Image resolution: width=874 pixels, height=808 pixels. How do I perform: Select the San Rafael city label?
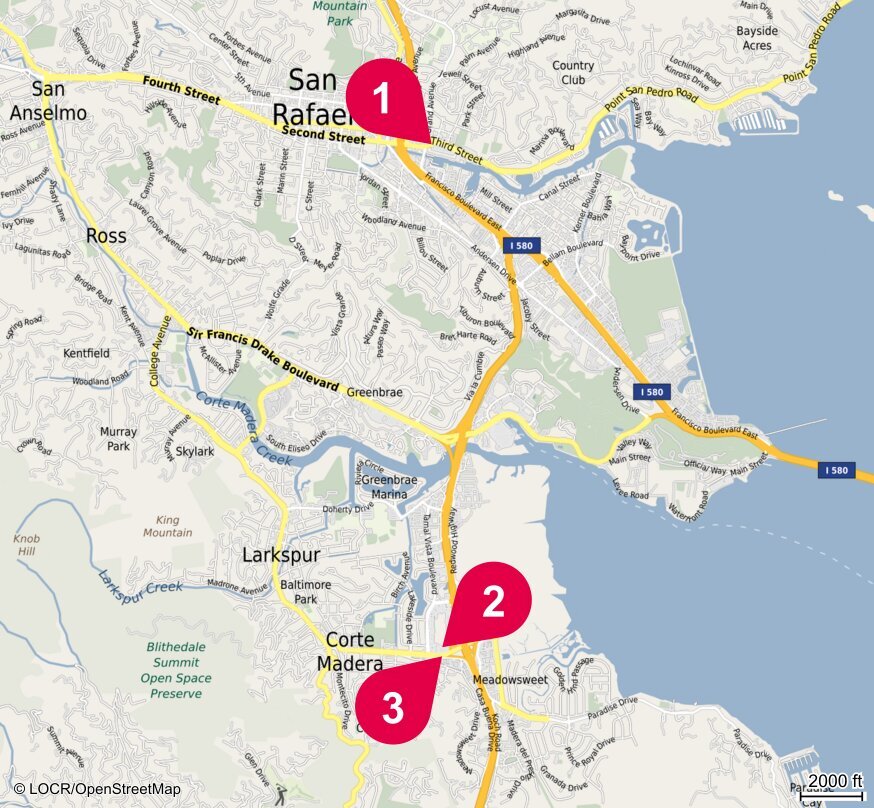pos(312,97)
